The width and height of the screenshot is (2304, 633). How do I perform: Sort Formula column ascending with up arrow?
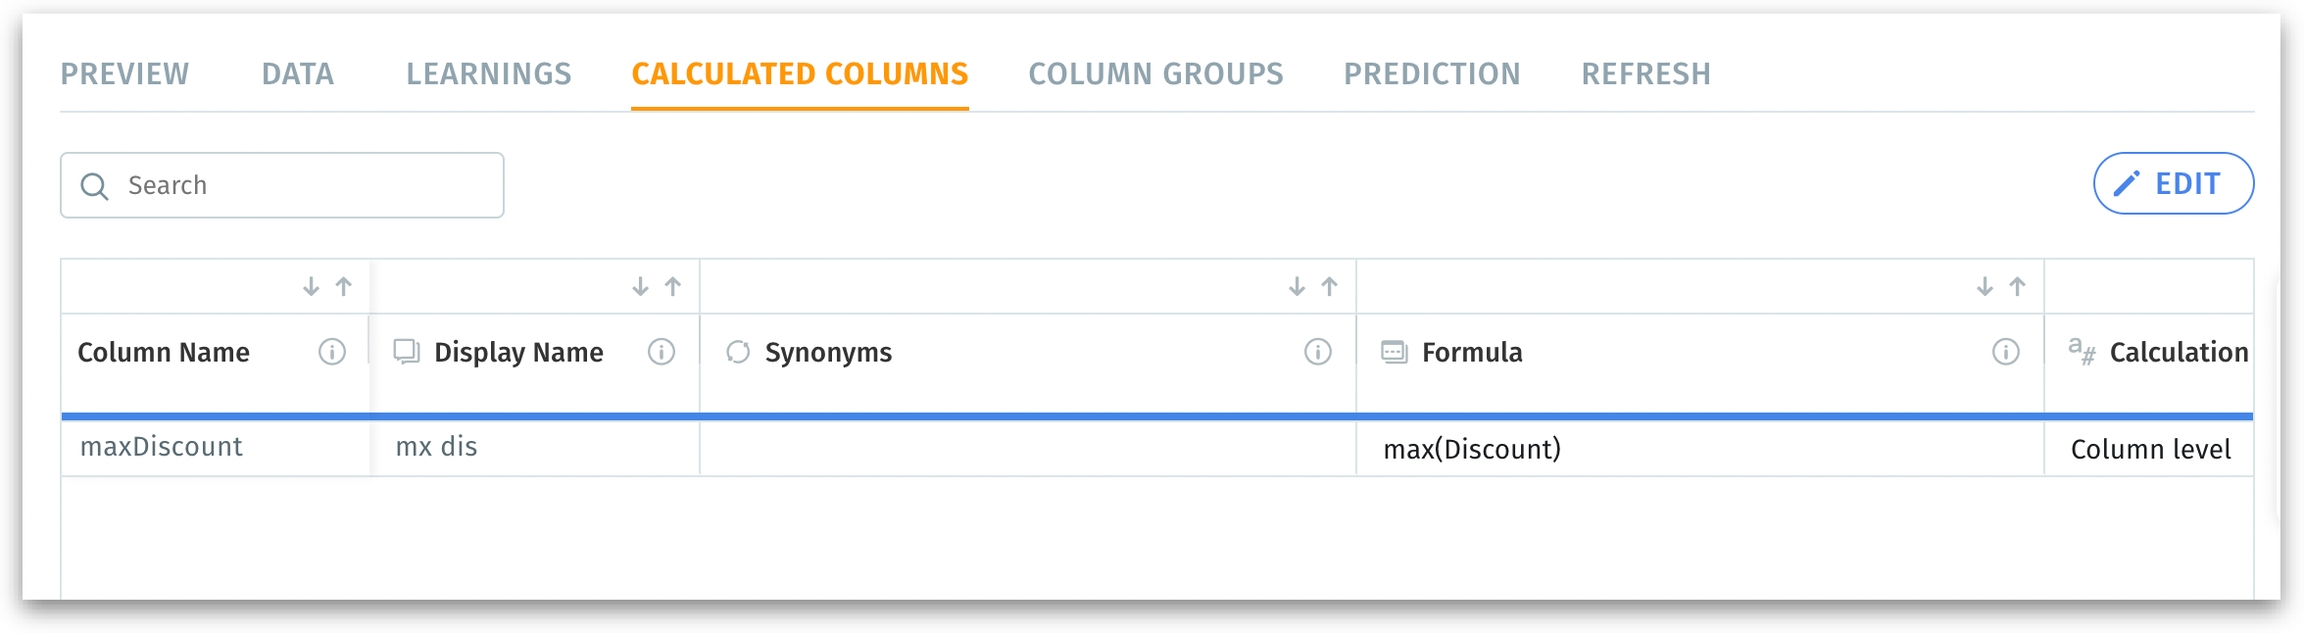2017,287
